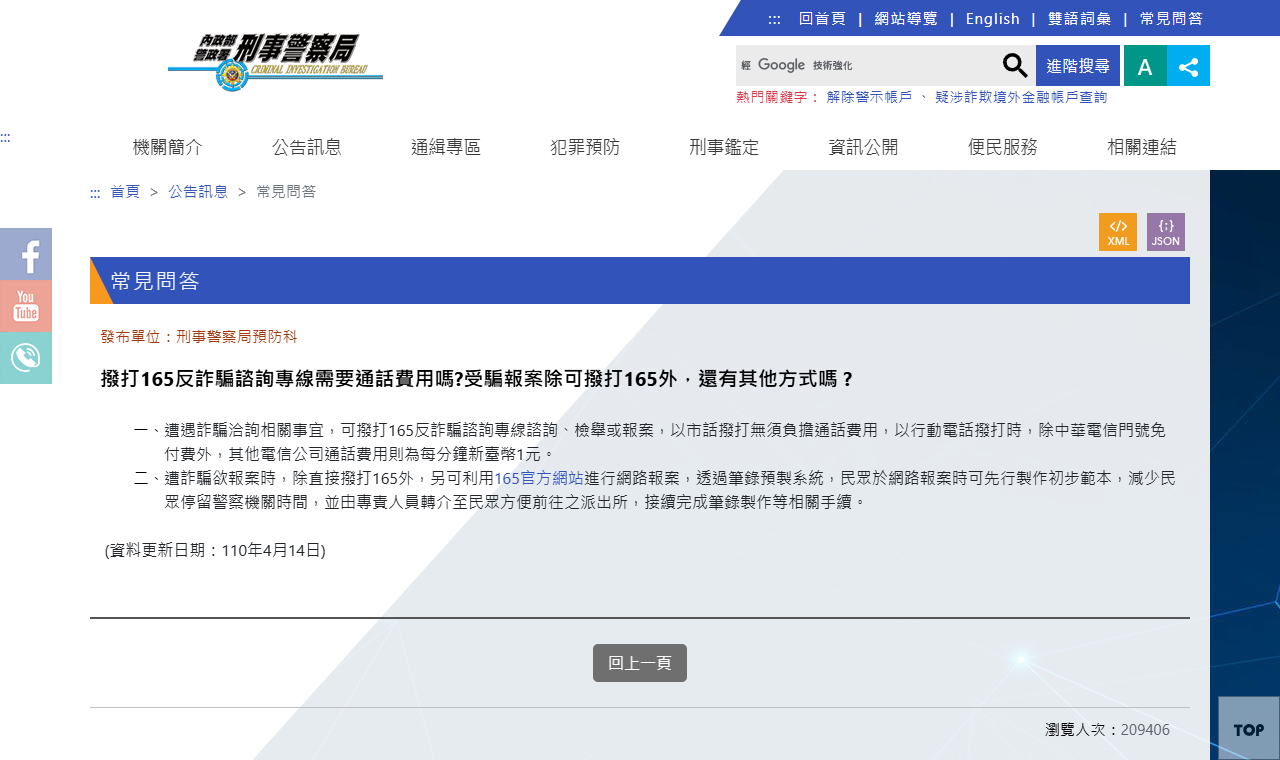Switch to the English site
This screenshot has width=1280, height=760.
coord(993,19)
